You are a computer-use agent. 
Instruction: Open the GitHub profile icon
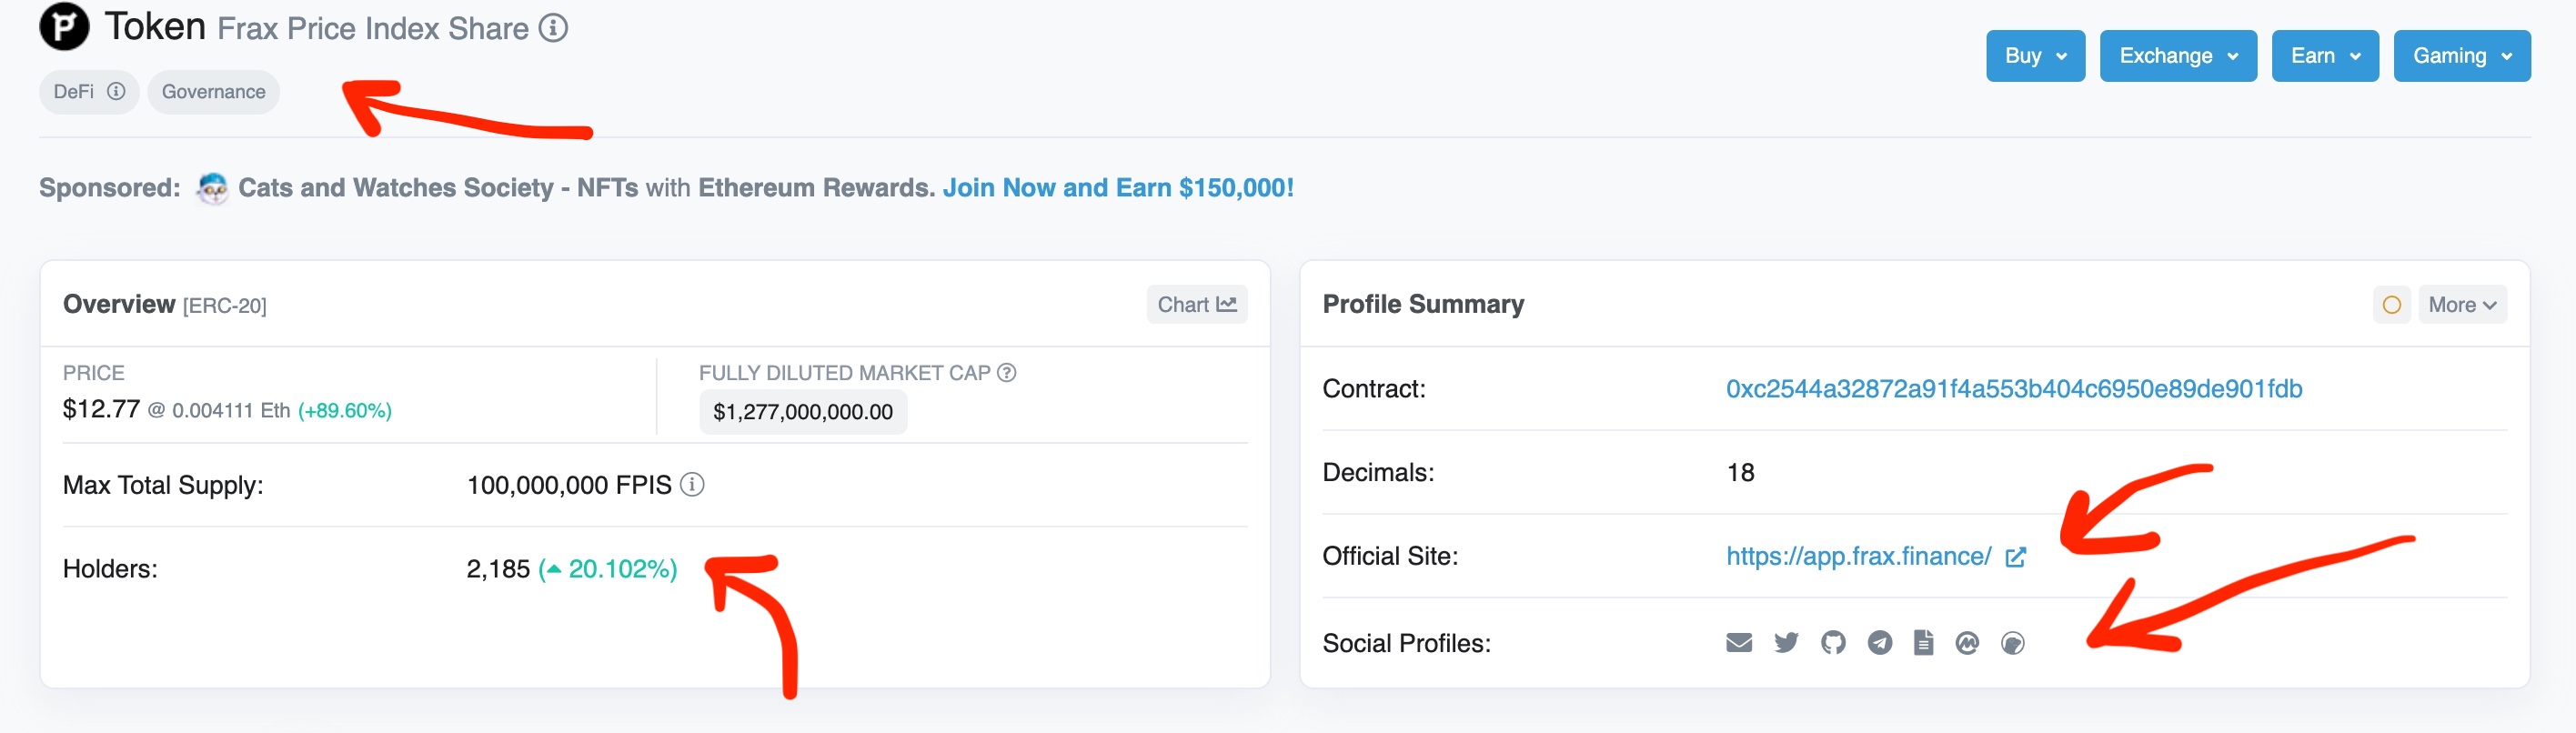(1833, 642)
